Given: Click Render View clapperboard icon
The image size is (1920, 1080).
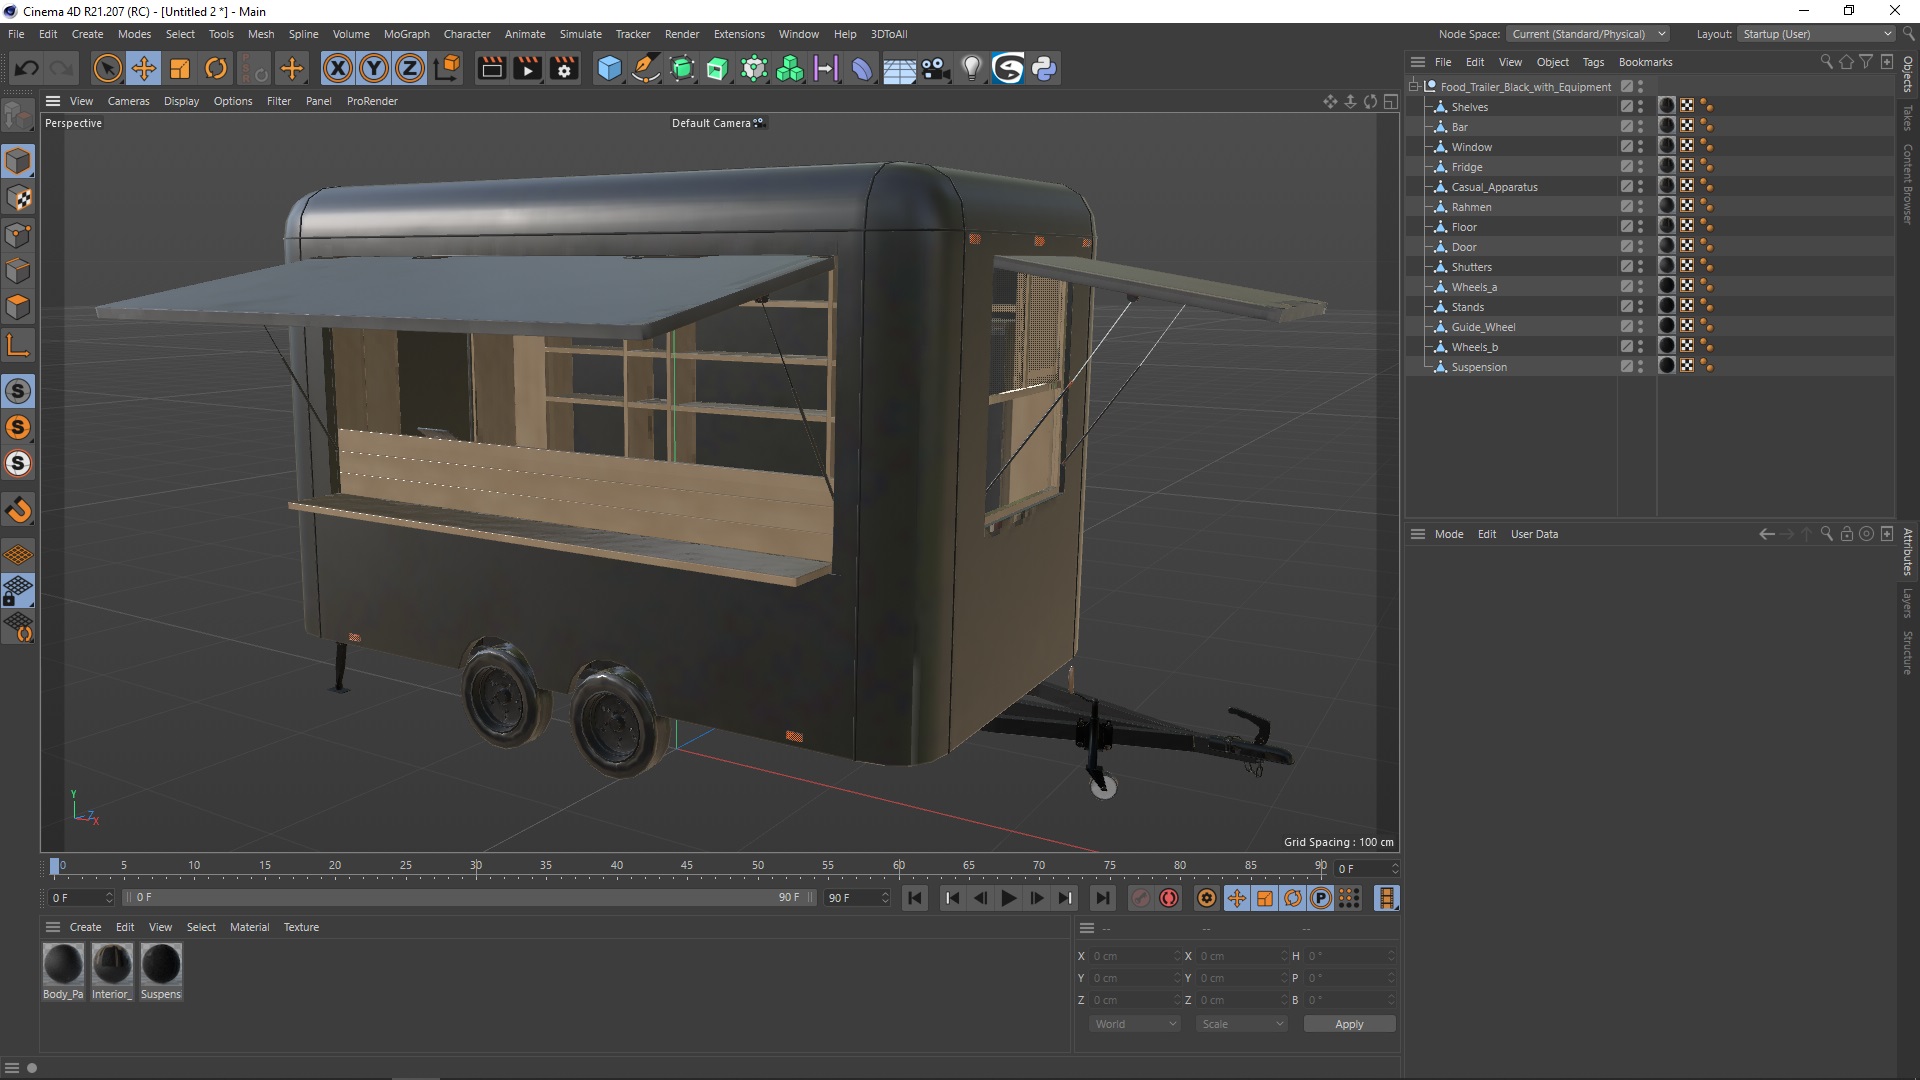Looking at the screenshot, I should pos(491,68).
